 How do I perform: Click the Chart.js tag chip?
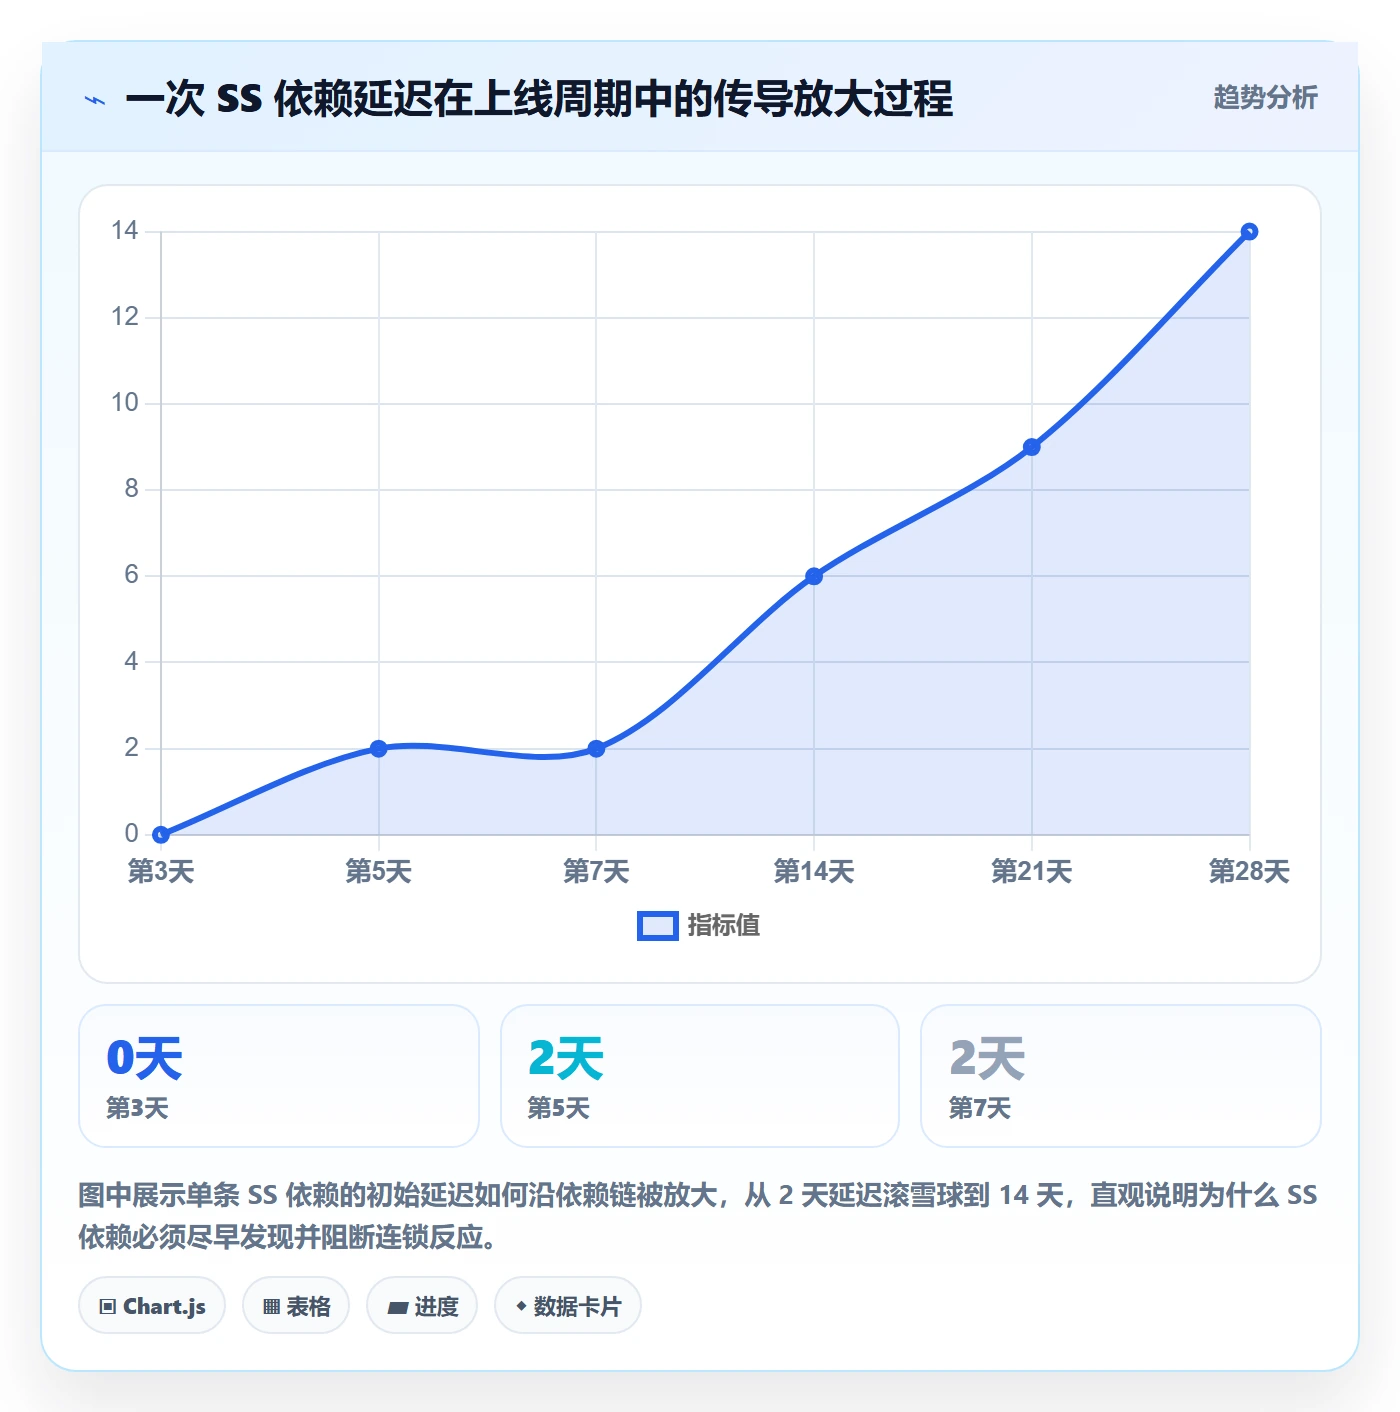(x=152, y=1305)
